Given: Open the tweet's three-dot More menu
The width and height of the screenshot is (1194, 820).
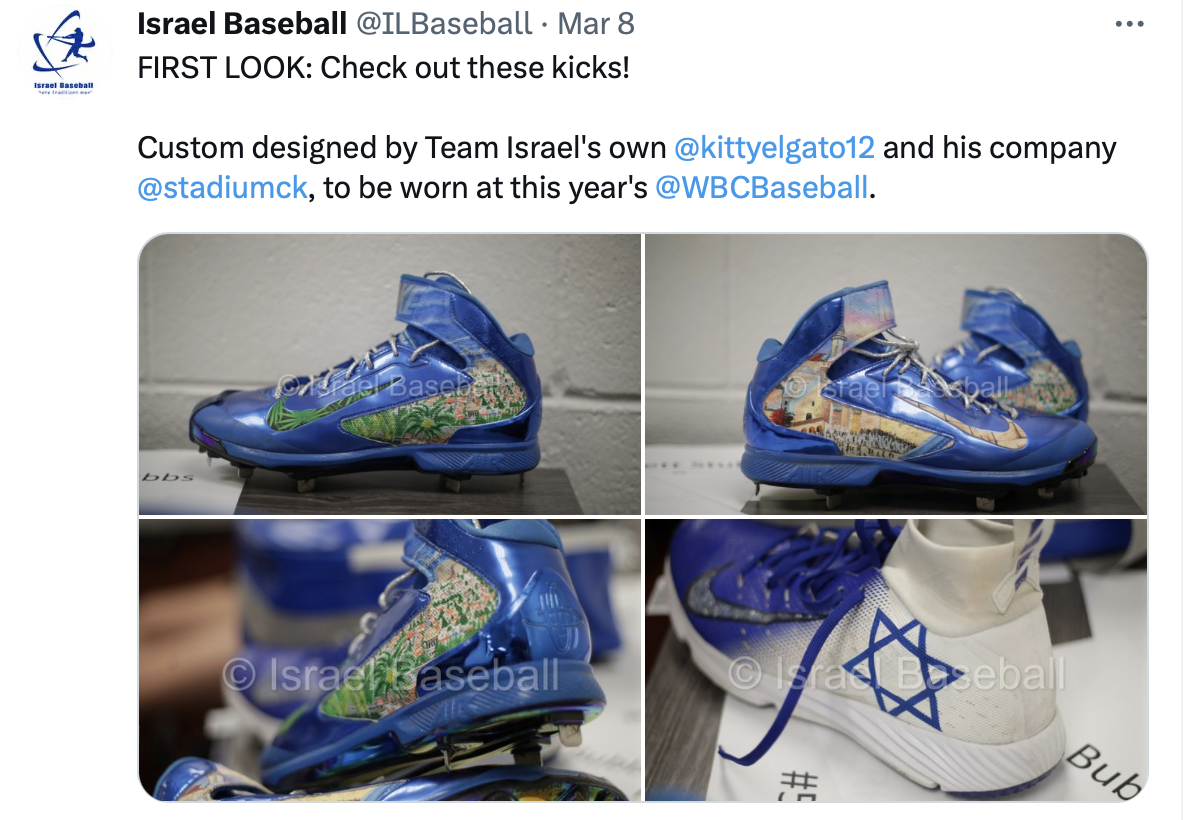Looking at the screenshot, I should click(1129, 24).
